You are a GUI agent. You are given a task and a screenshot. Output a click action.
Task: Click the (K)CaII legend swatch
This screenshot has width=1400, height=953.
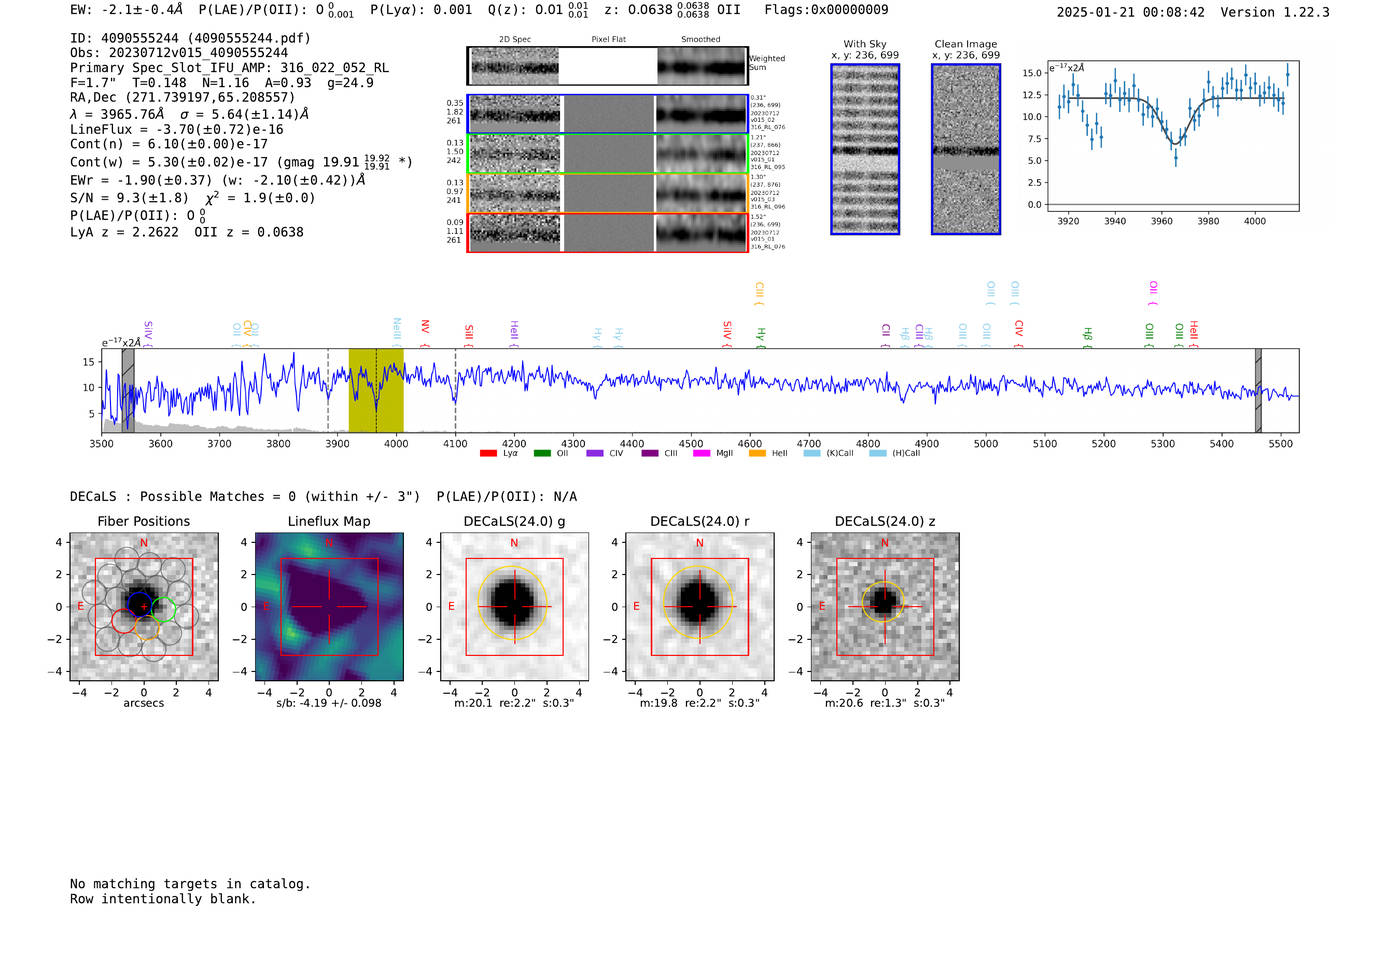click(x=812, y=454)
